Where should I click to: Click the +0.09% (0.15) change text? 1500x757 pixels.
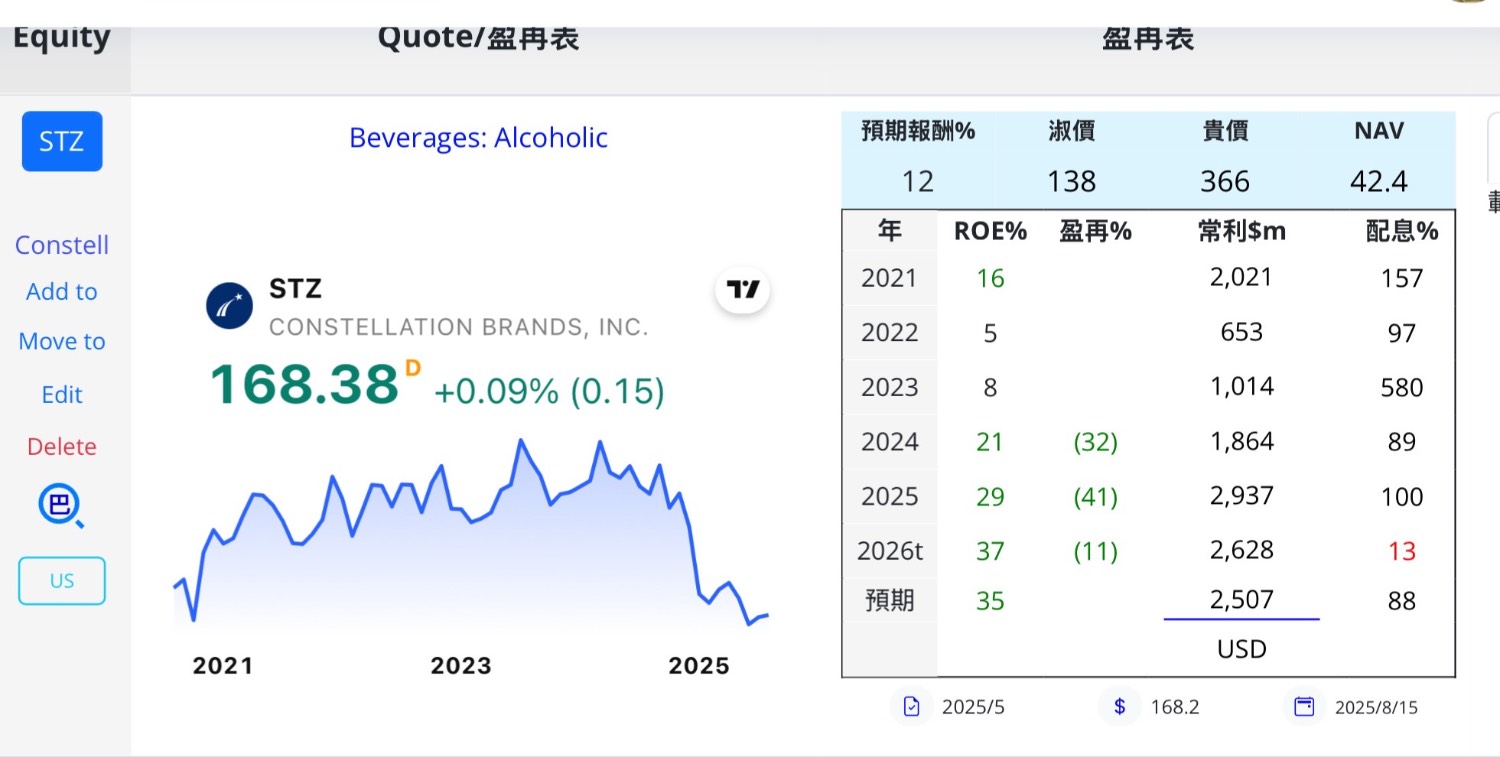coord(549,391)
